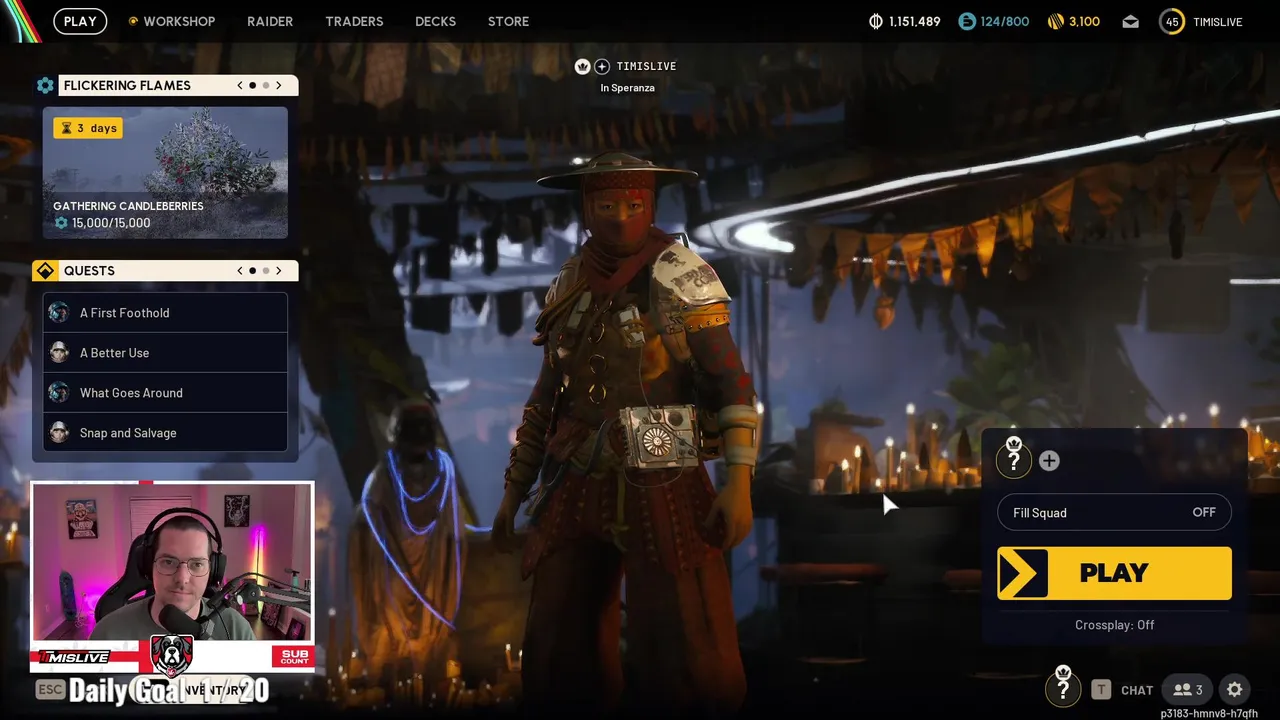Click the trader portrait beside A Better Use
Image resolution: width=1280 pixels, height=720 pixels.
[59, 353]
